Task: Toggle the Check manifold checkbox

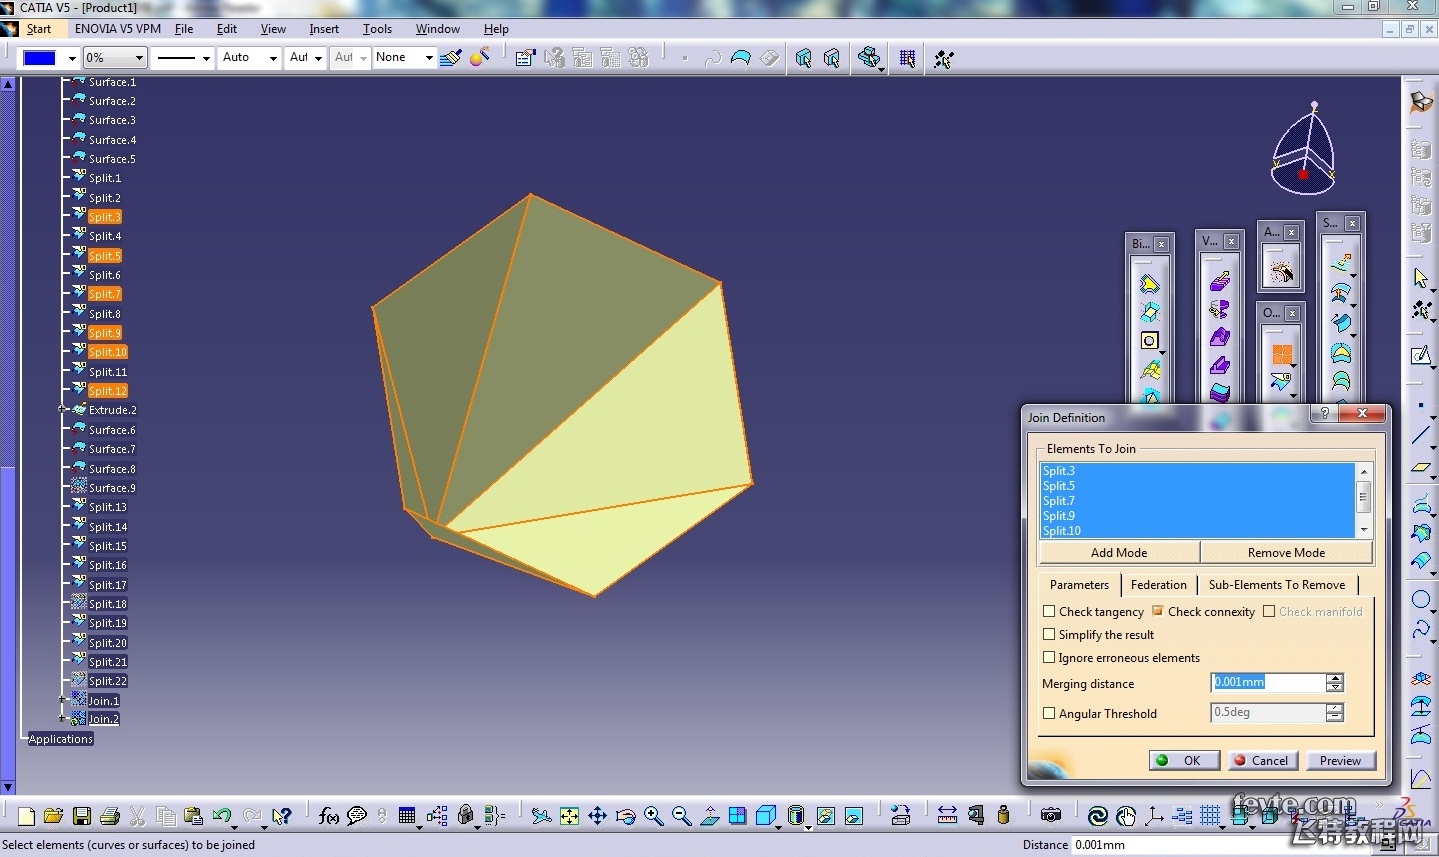Action: pos(1269,611)
